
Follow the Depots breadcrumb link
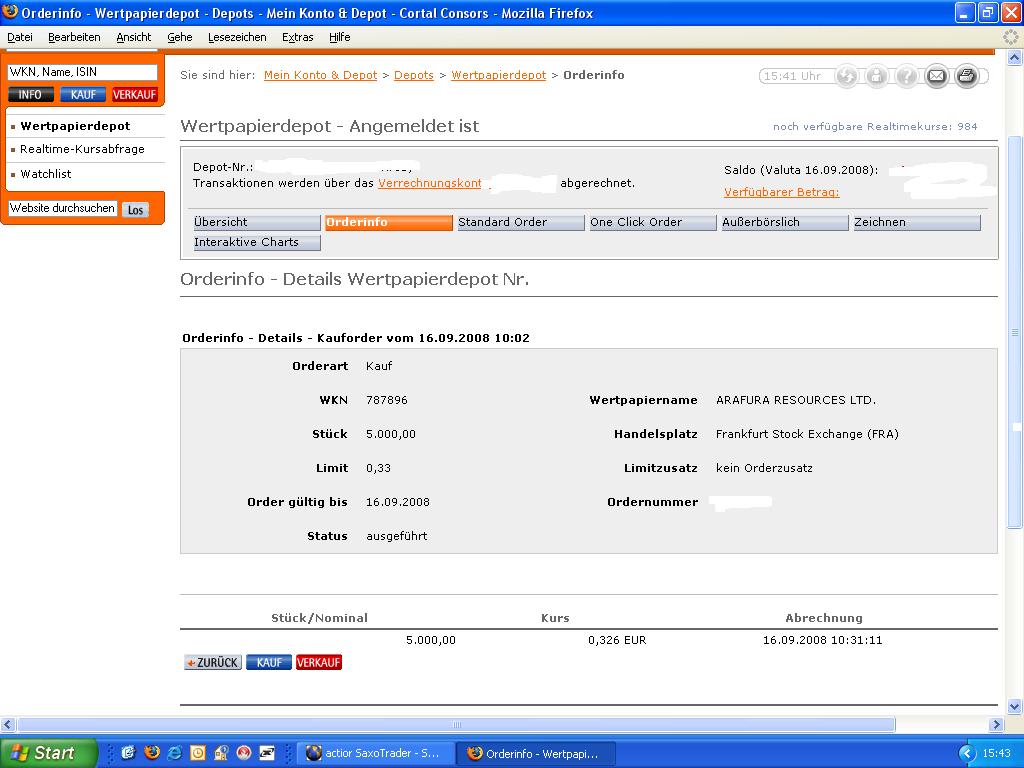pyautogui.click(x=413, y=75)
